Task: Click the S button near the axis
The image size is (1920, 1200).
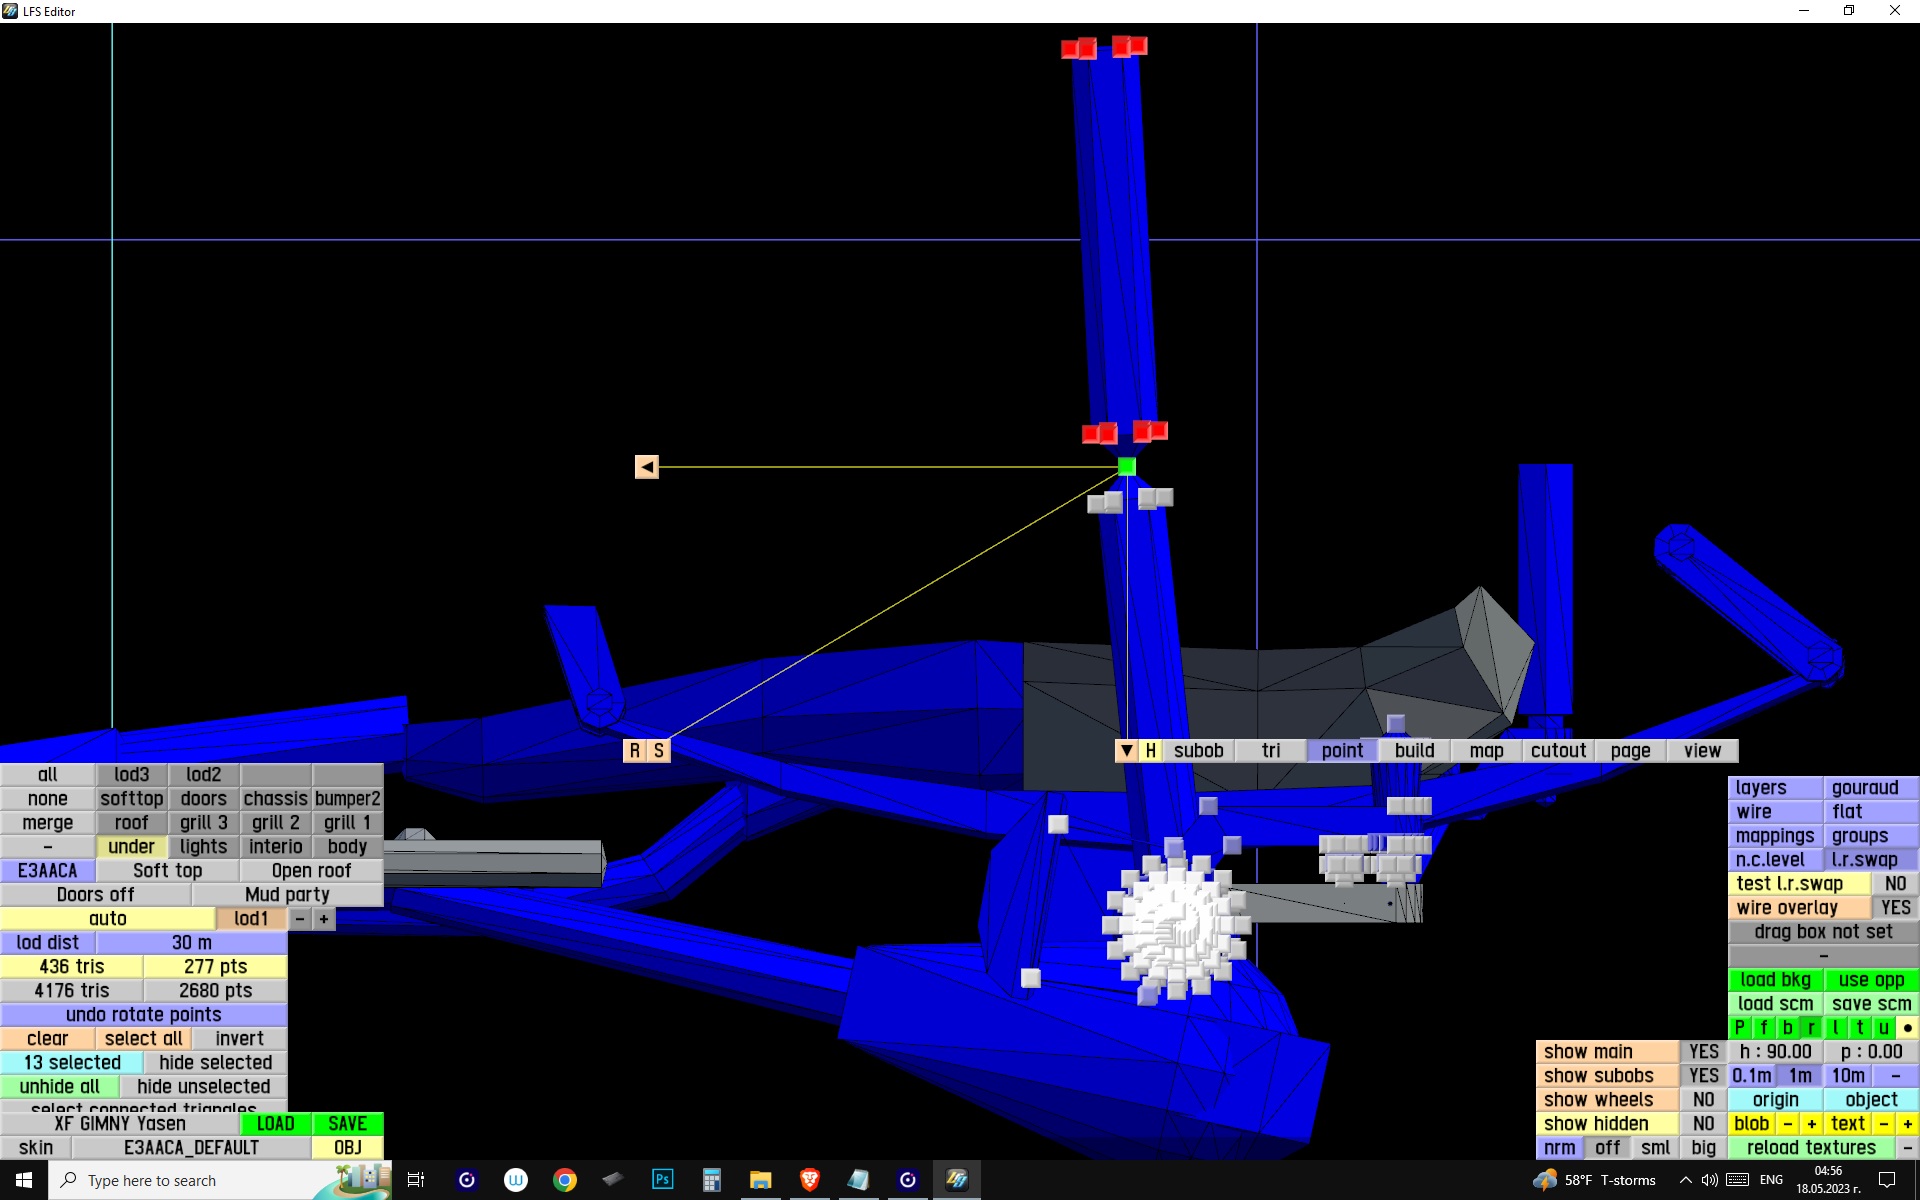Action: coord(659,751)
